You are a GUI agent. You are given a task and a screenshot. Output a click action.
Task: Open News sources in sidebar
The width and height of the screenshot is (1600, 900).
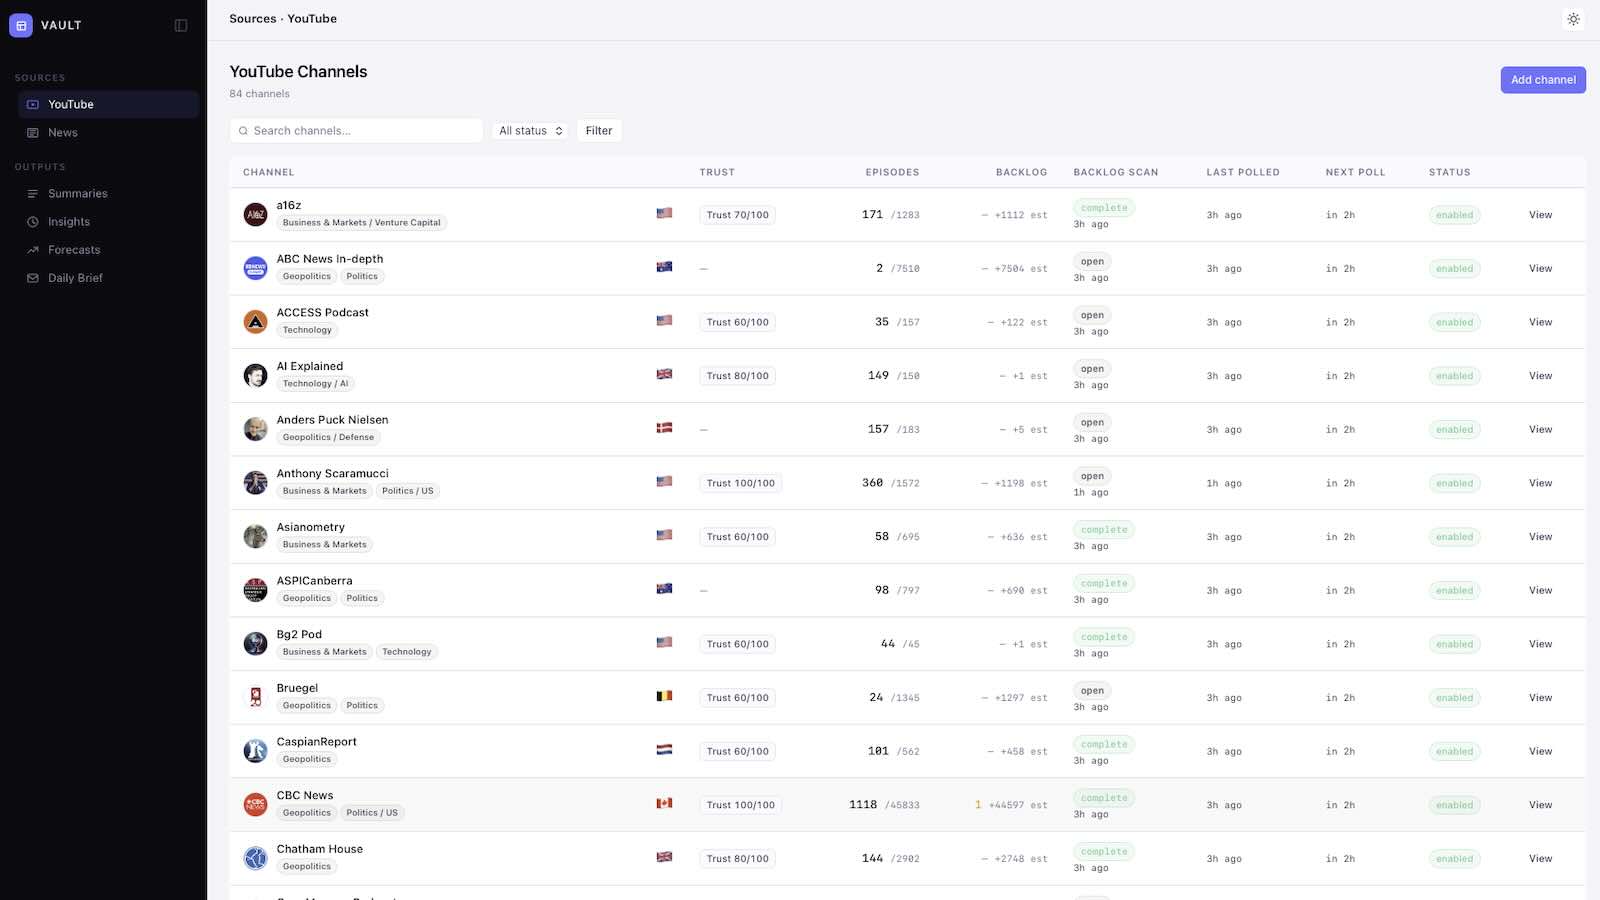tap(108, 132)
